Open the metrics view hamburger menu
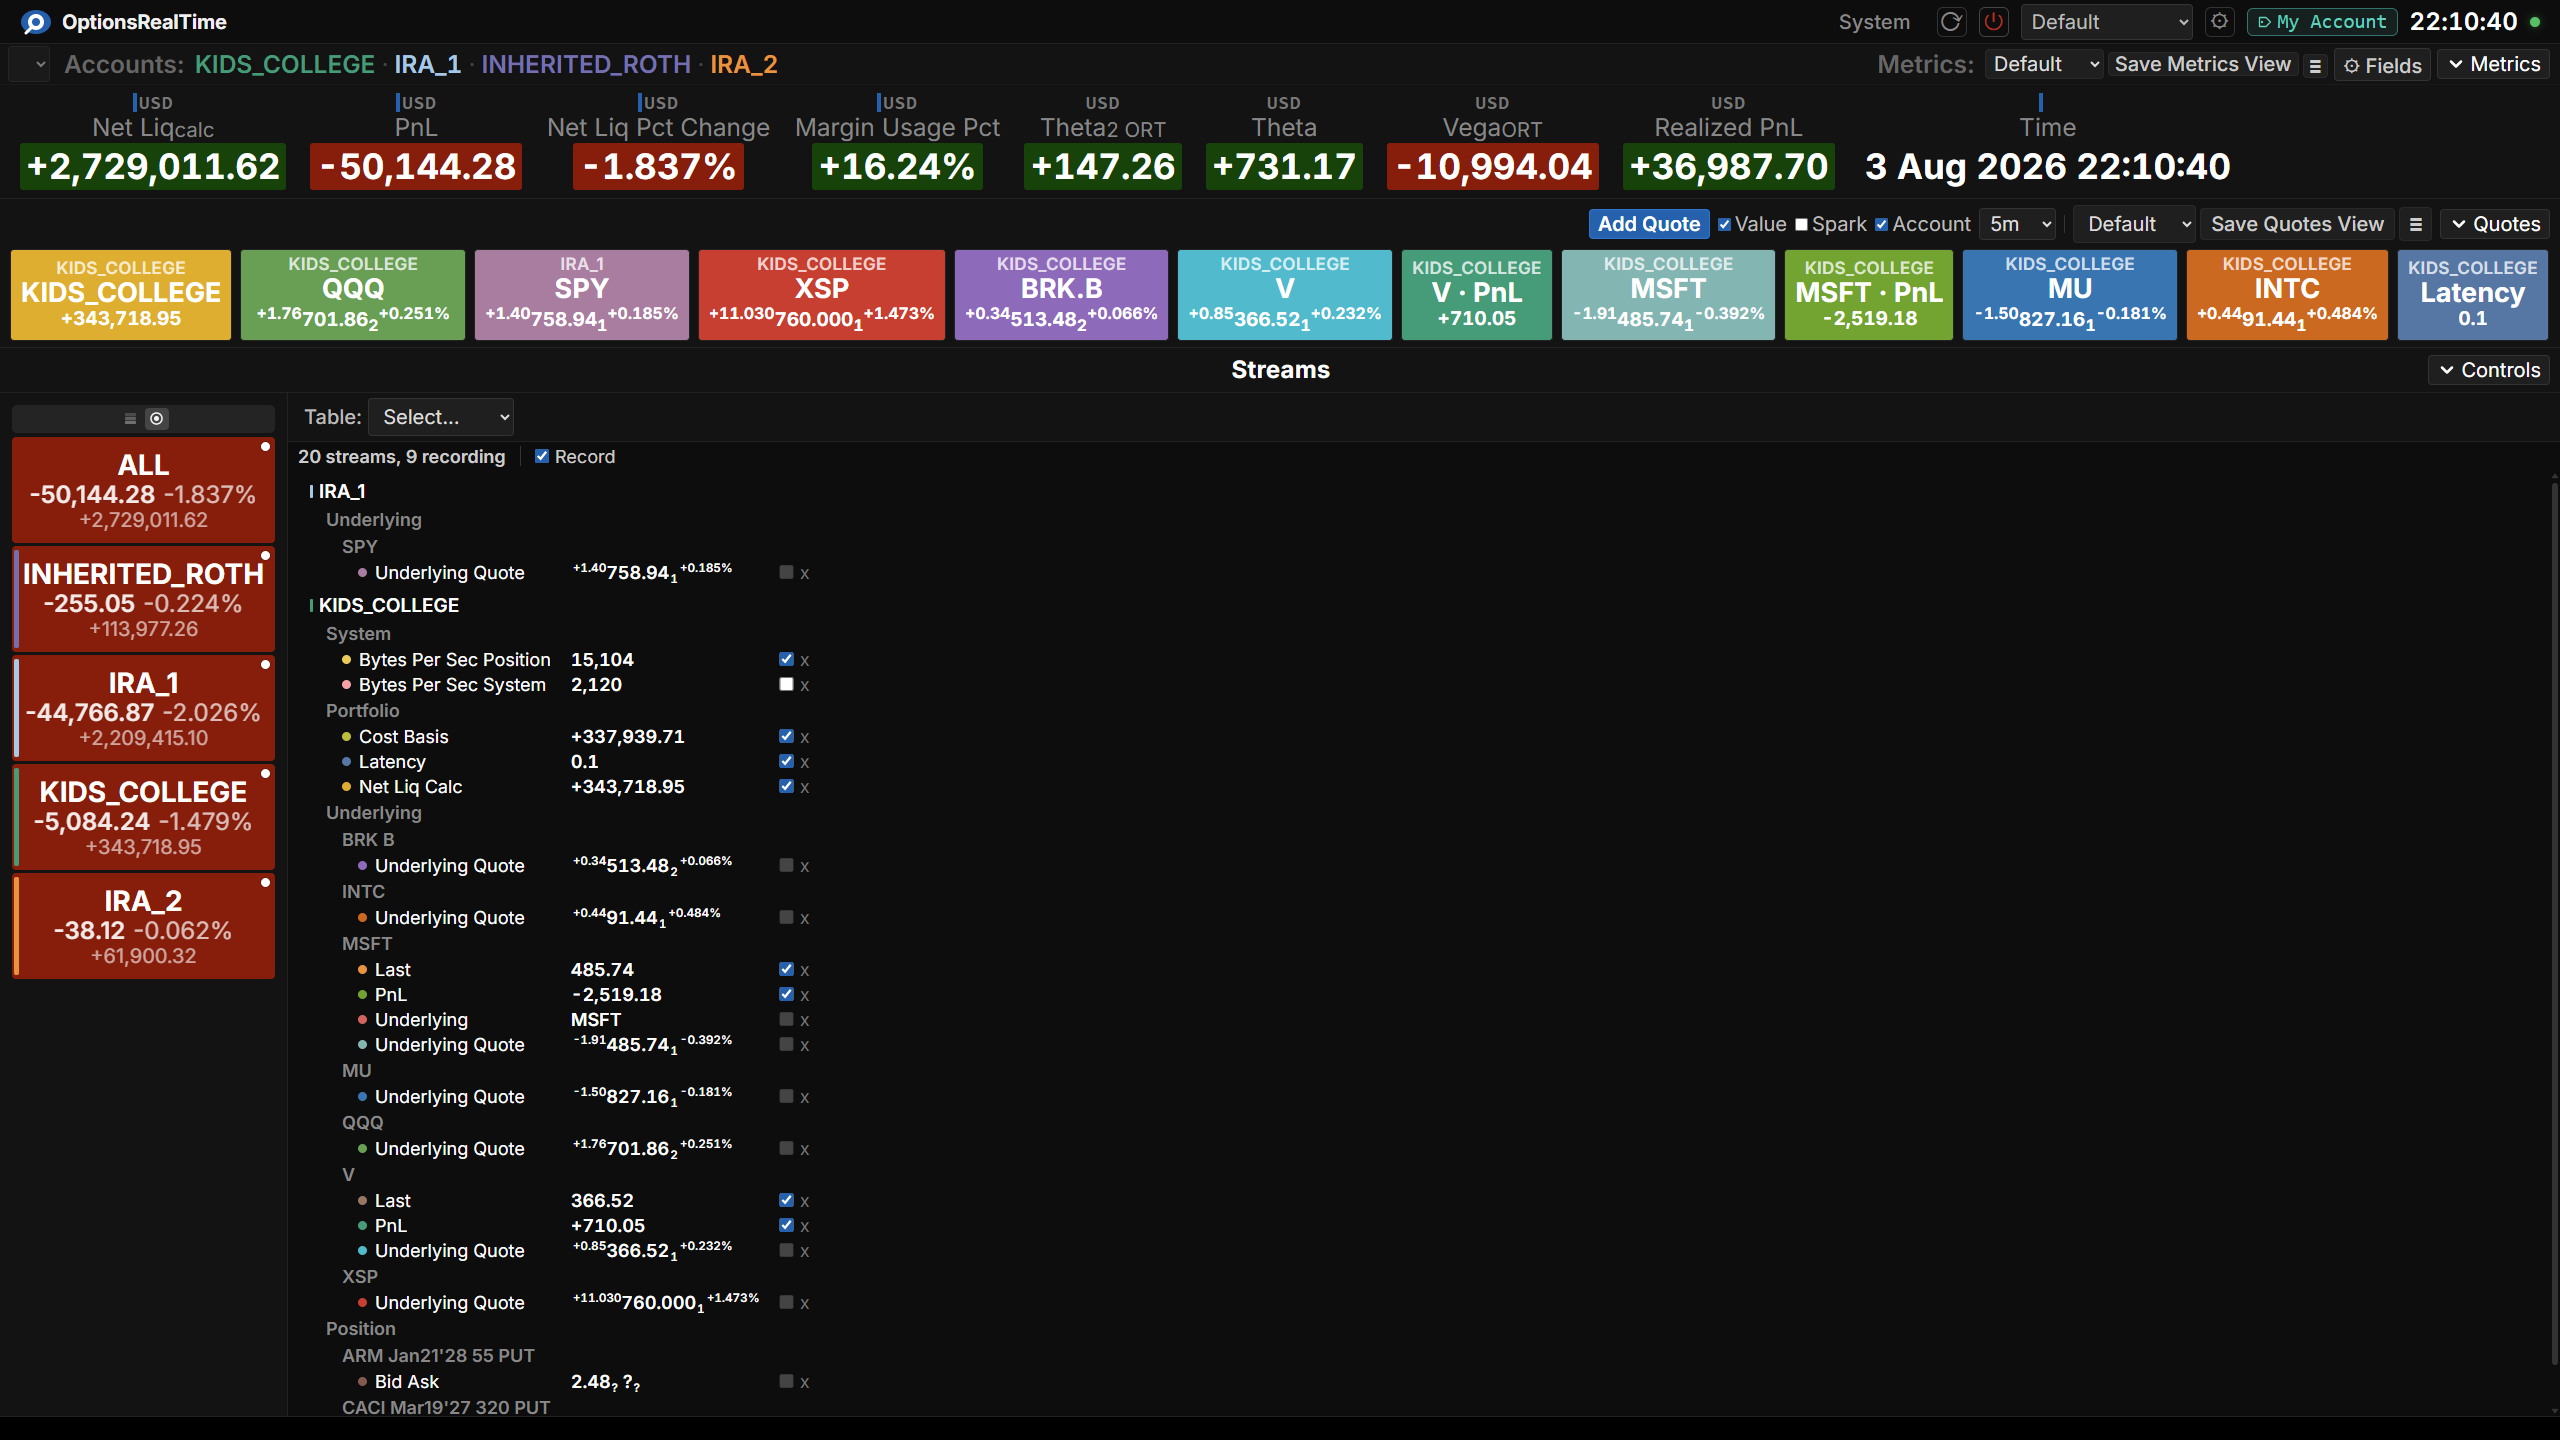The height and width of the screenshot is (1440, 2560). pyautogui.click(x=2315, y=66)
